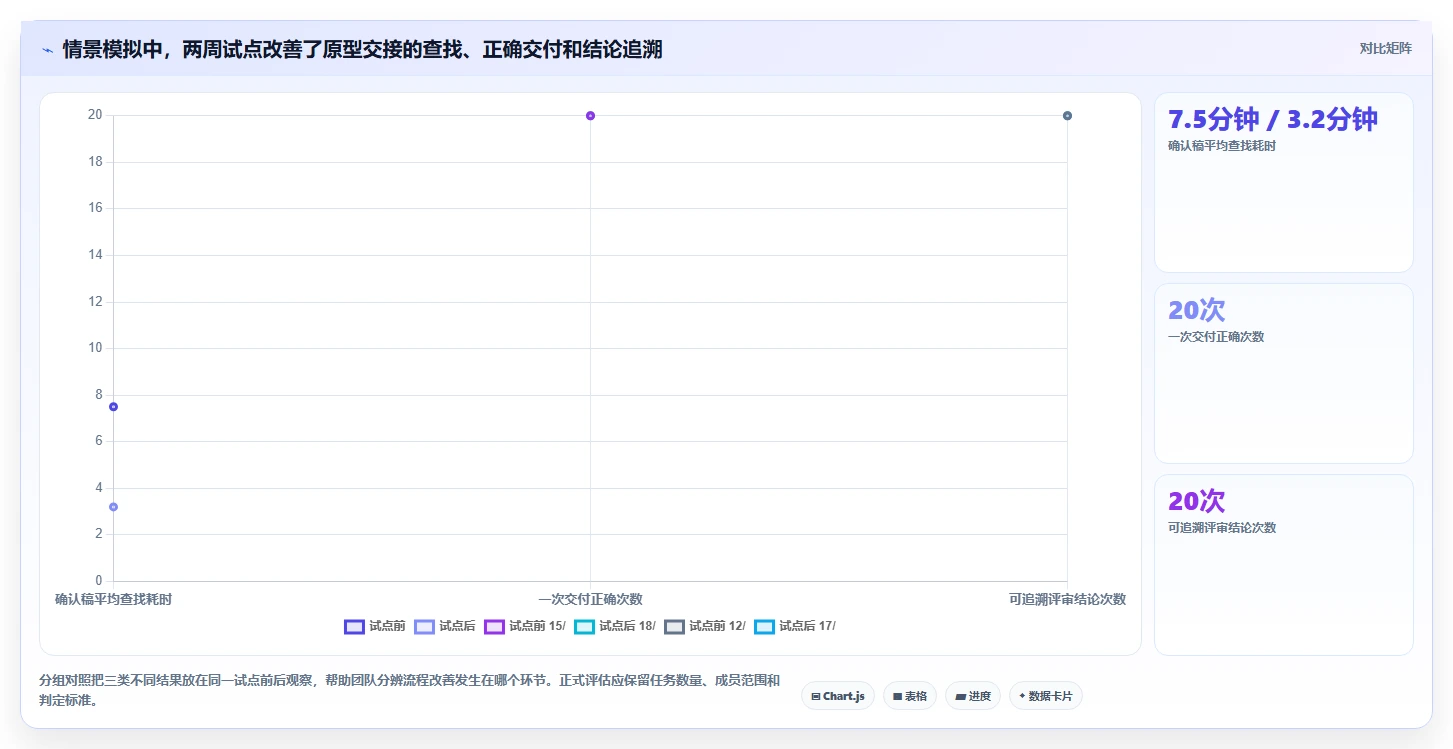
Task: Click the 7.5 data point on the chart
Action: pyautogui.click(x=114, y=407)
